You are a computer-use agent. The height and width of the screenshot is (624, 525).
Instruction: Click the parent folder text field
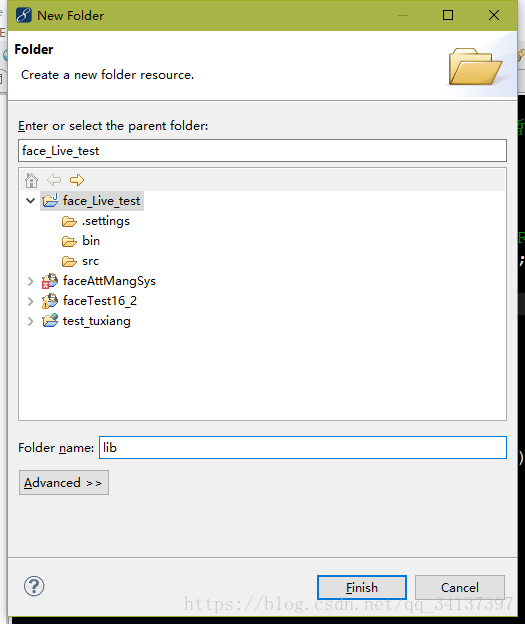[x=262, y=150]
